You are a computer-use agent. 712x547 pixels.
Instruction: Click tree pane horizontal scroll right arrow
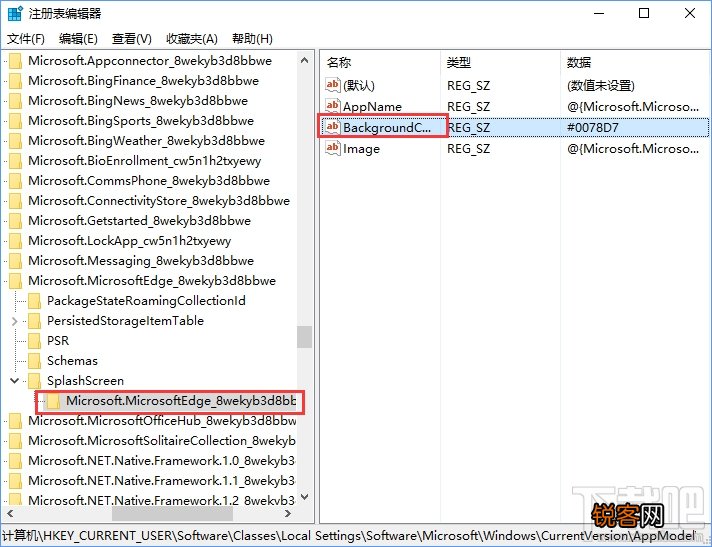click(288, 514)
